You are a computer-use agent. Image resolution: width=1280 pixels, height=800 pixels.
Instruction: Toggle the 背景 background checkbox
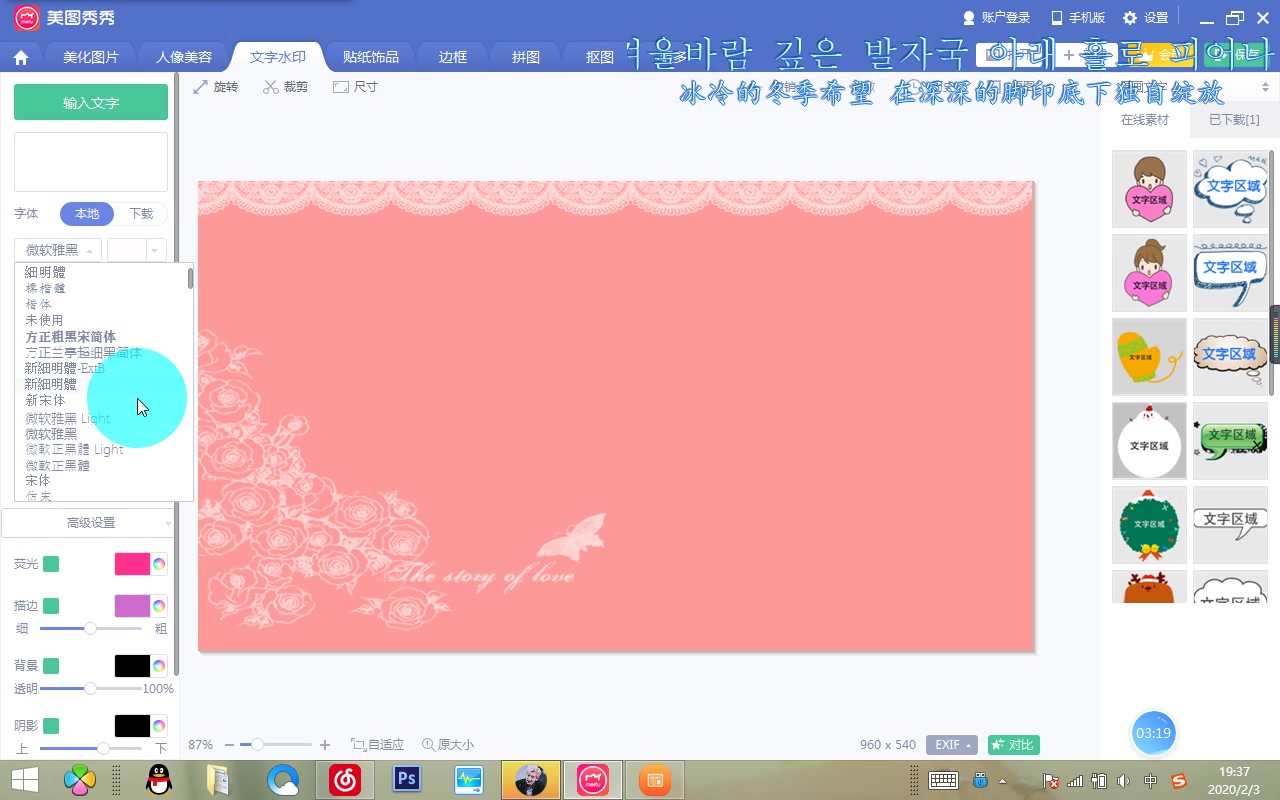pyautogui.click(x=51, y=666)
